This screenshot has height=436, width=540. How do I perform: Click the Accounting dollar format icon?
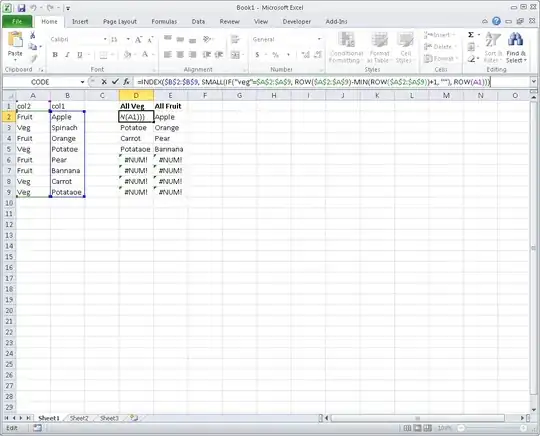click(x=257, y=55)
